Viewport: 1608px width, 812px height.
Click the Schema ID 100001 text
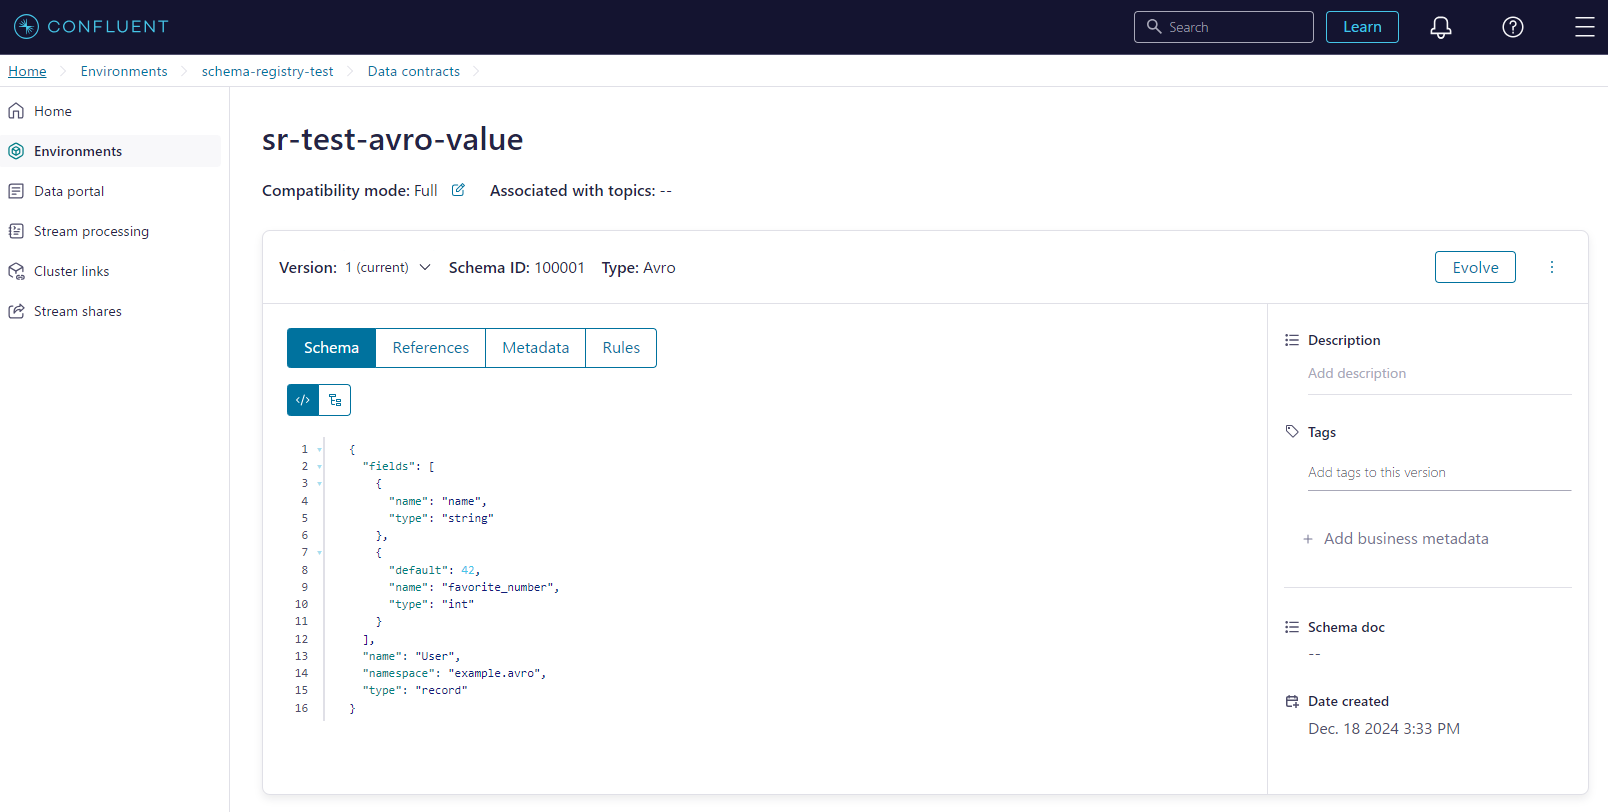click(x=516, y=267)
